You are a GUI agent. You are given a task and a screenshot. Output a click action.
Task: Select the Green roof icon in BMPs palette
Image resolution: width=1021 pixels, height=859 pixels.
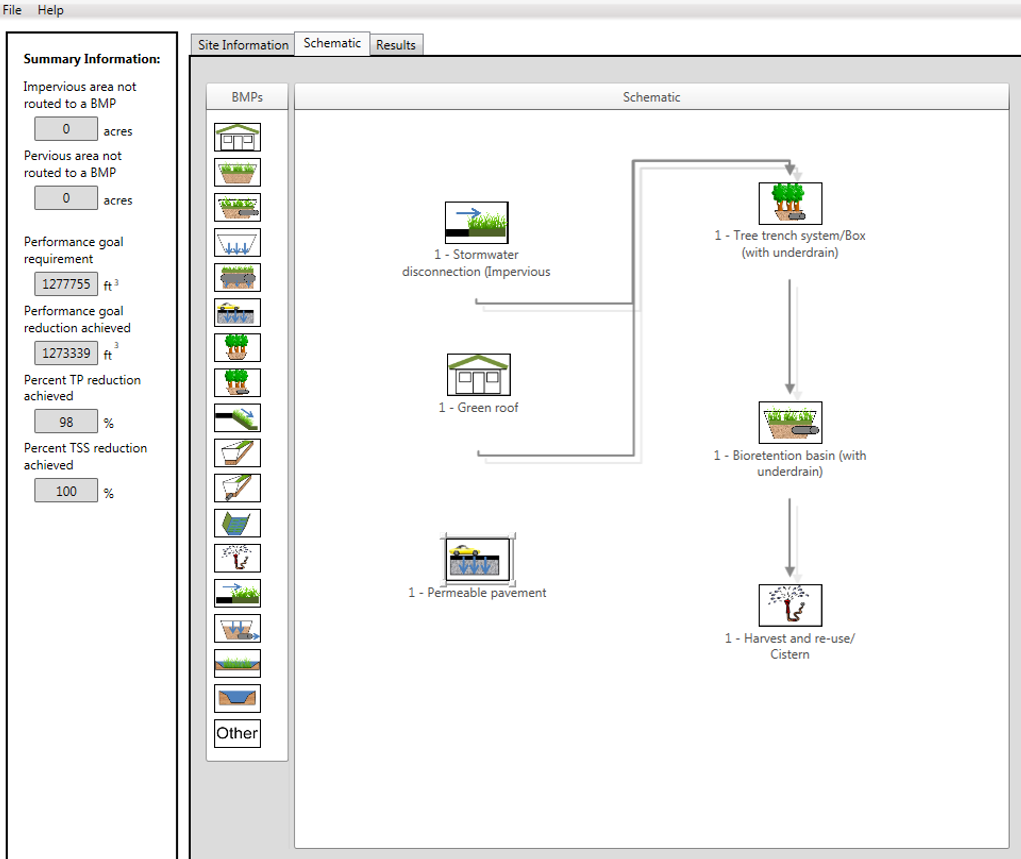click(x=237, y=137)
